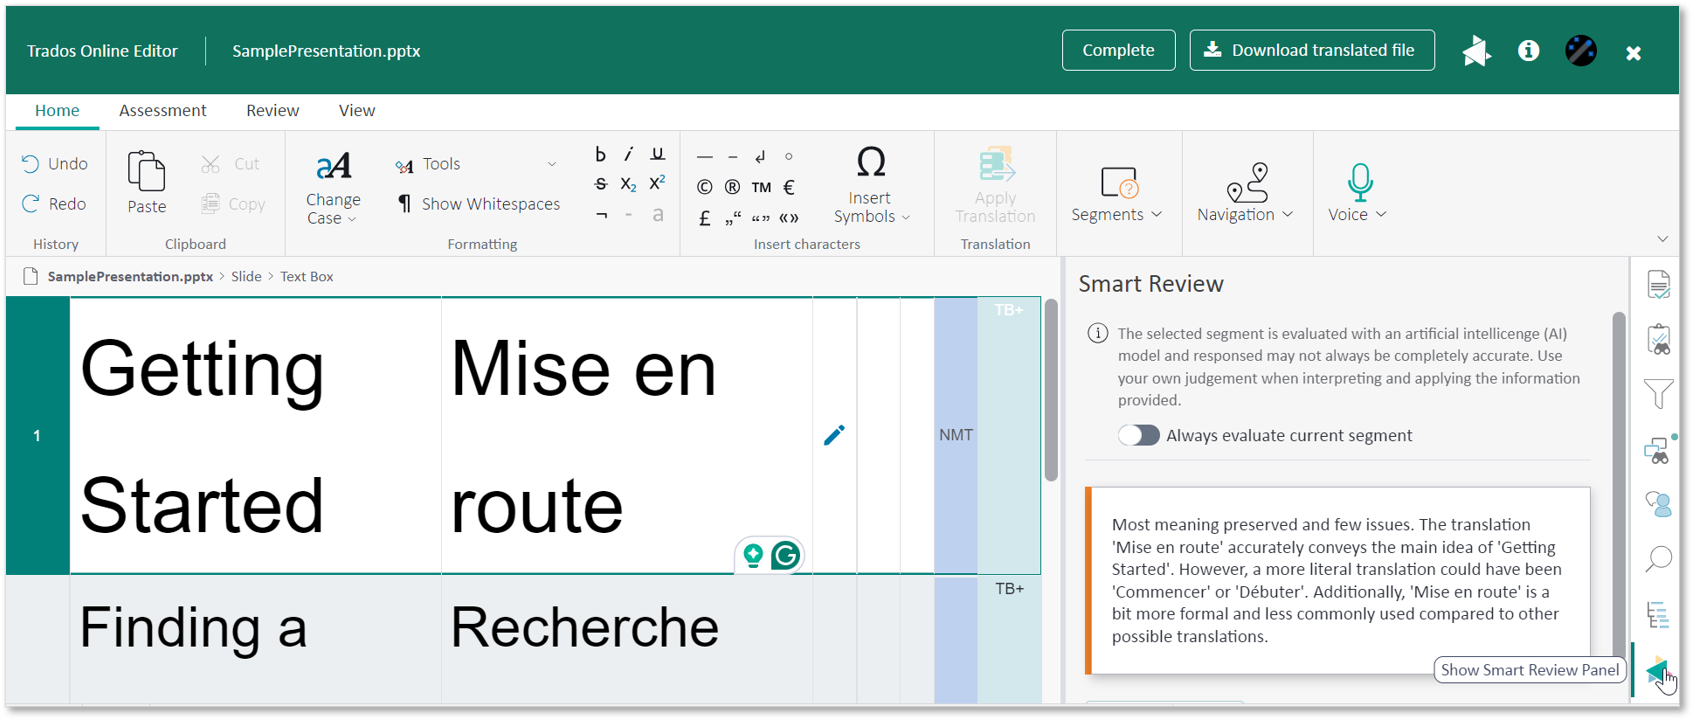Click the pencil edit icon in segment 1

point(834,435)
